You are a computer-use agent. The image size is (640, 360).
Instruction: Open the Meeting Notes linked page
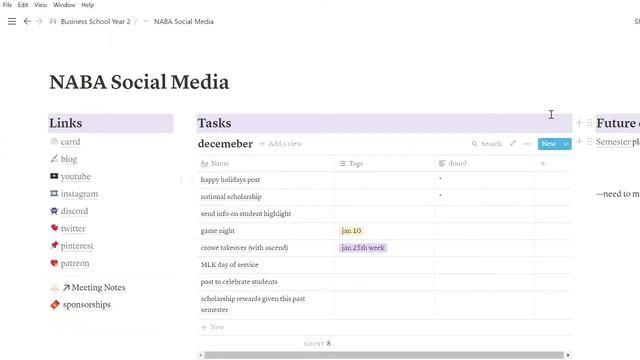[x=98, y=287]
